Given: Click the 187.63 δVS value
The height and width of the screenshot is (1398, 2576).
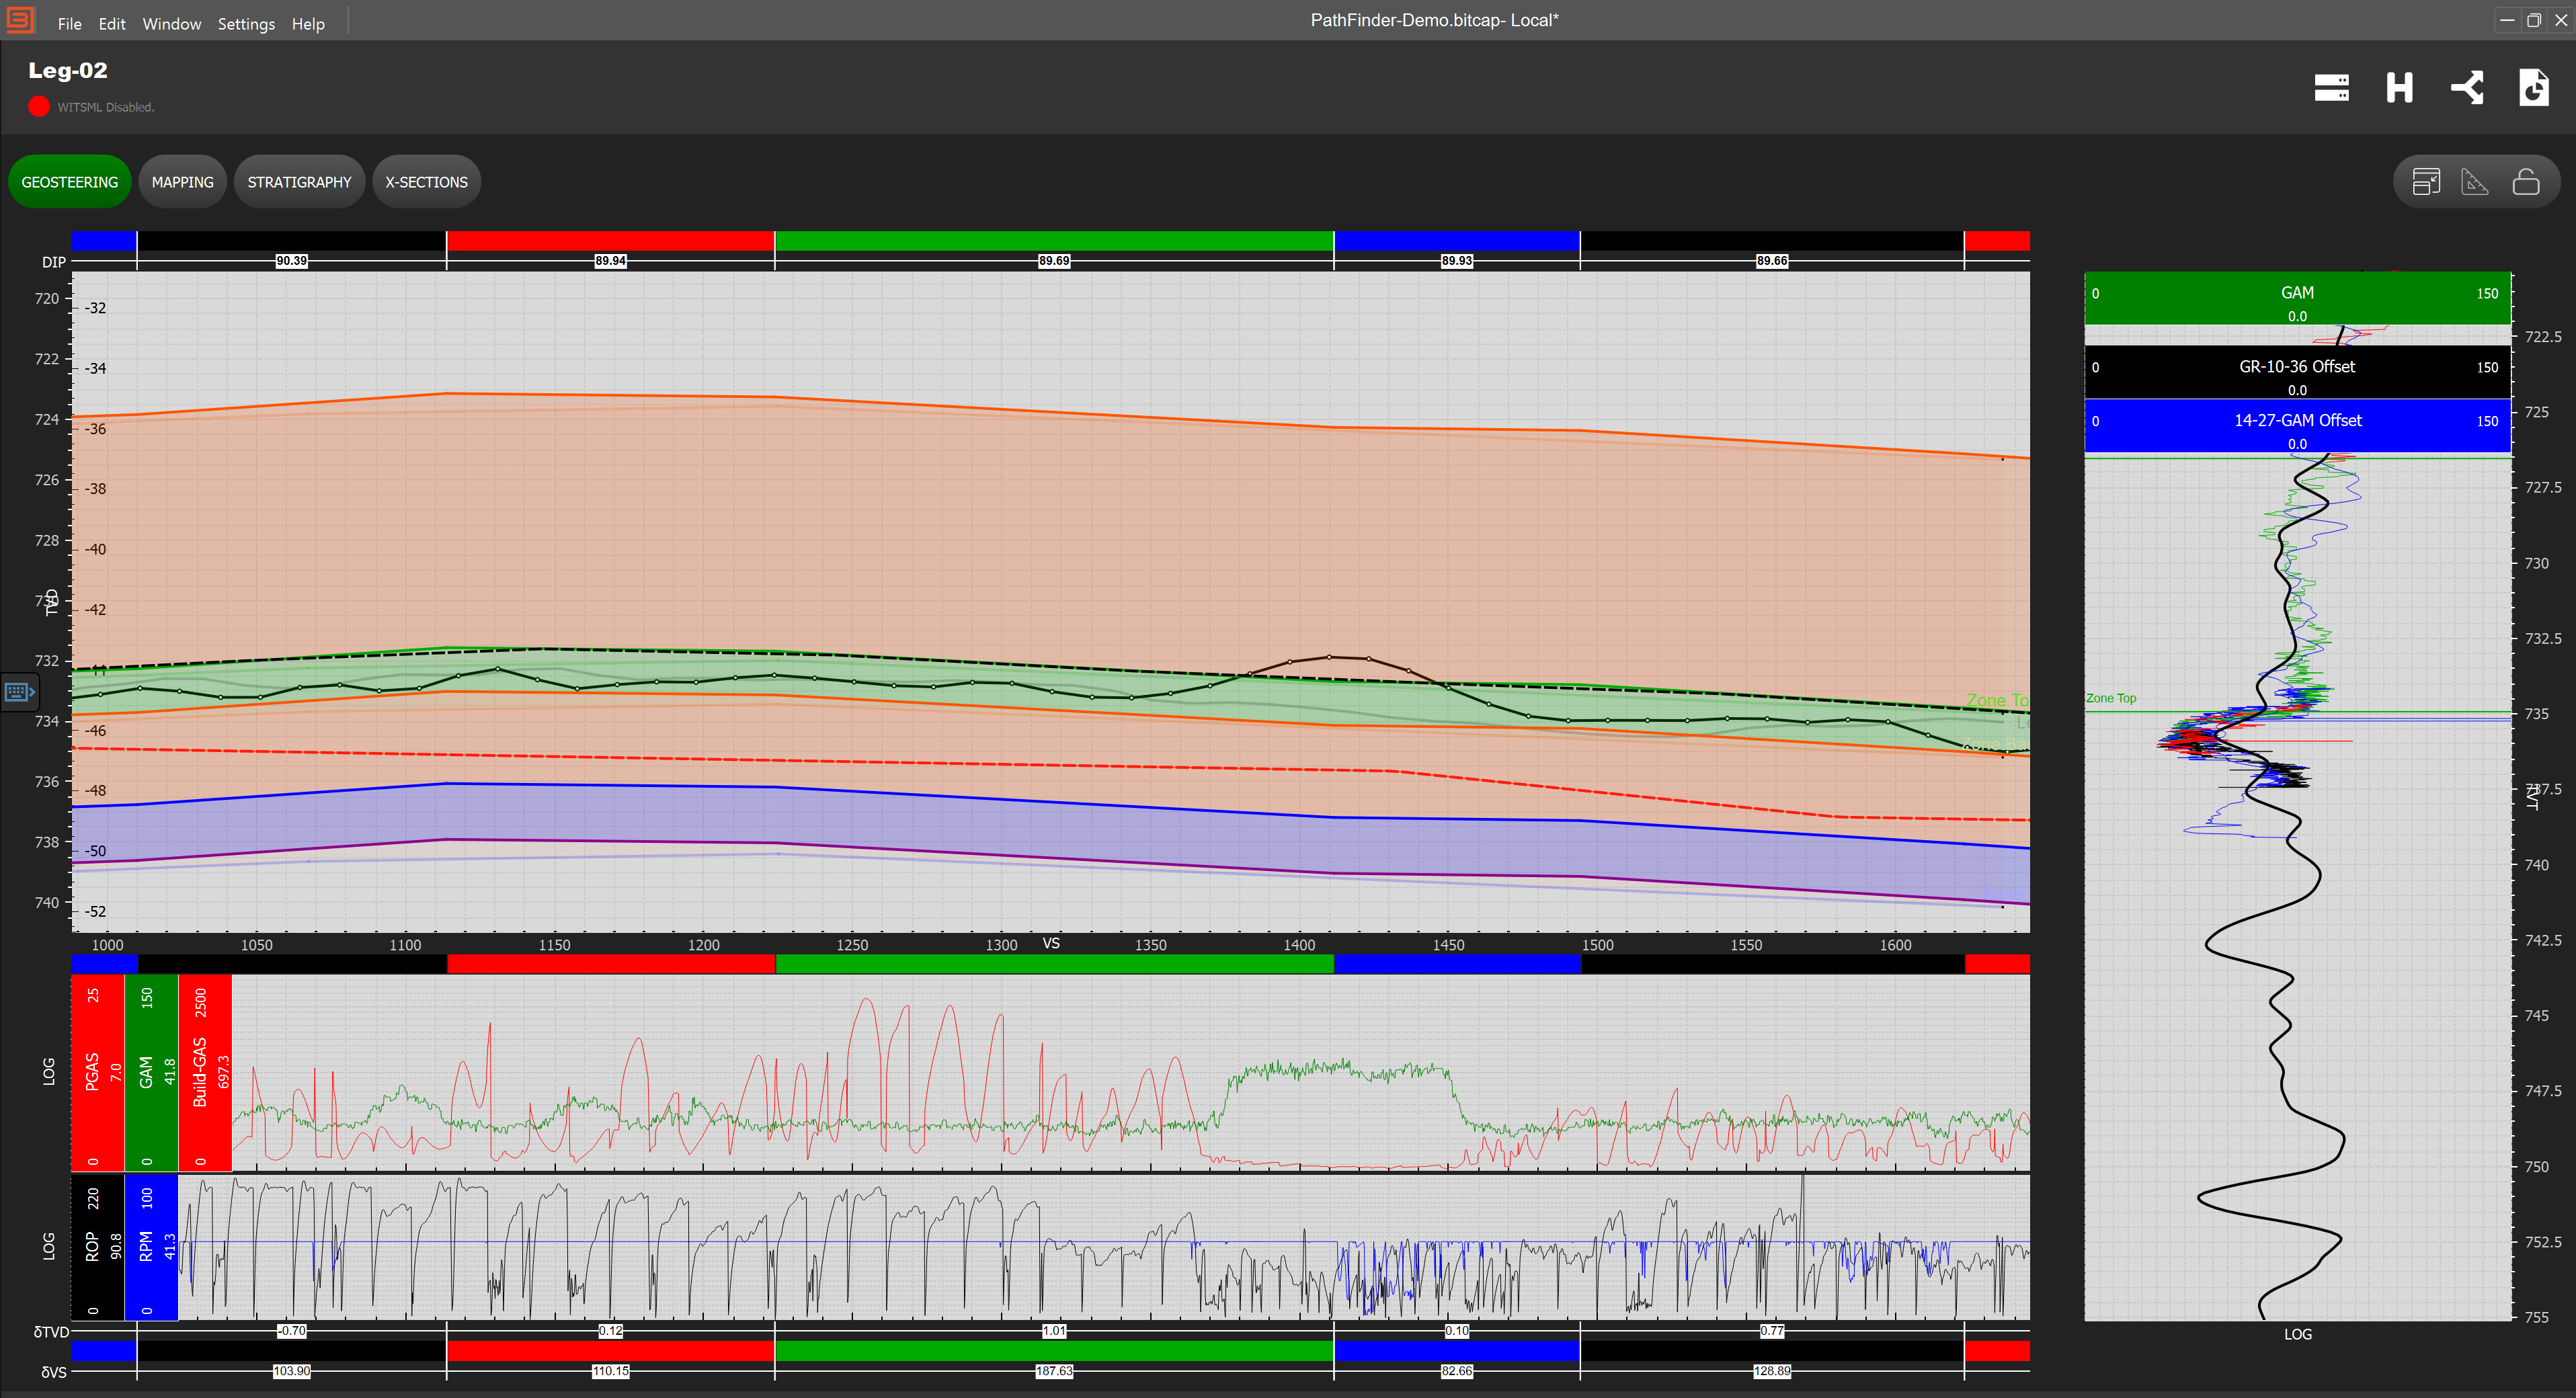Looking at the screenshot, I should pos(1054,1371).
